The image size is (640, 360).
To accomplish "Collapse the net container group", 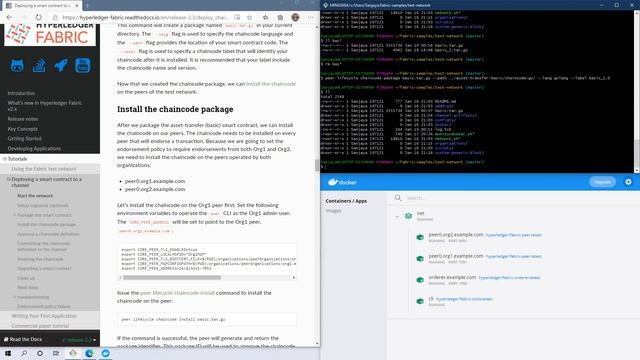I will 397,216.
